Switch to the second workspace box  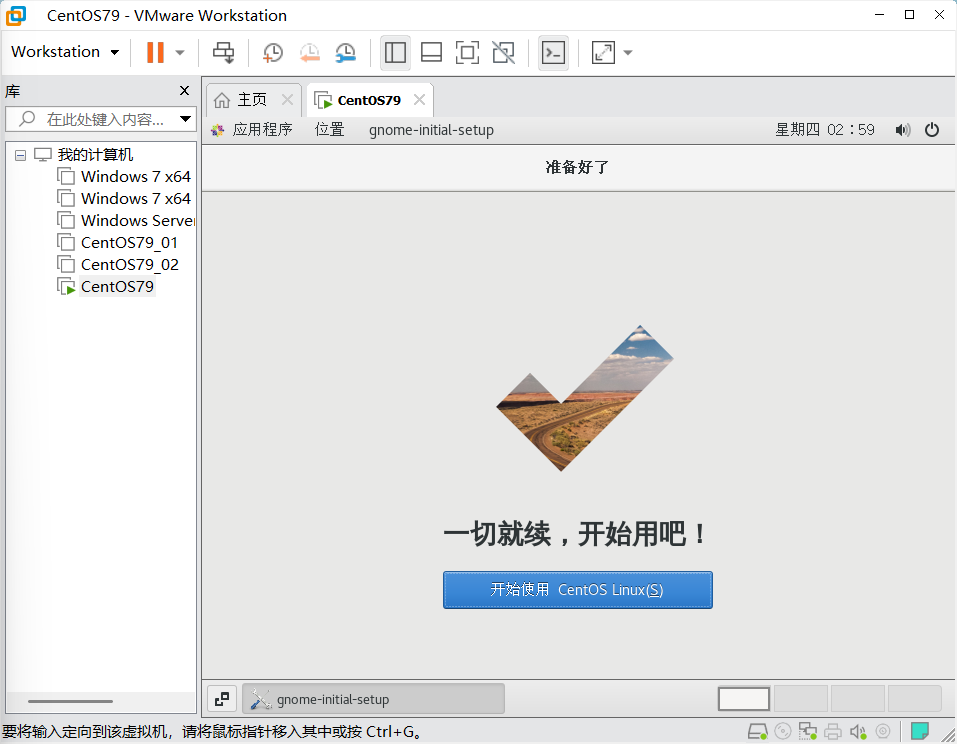[801, 699]
